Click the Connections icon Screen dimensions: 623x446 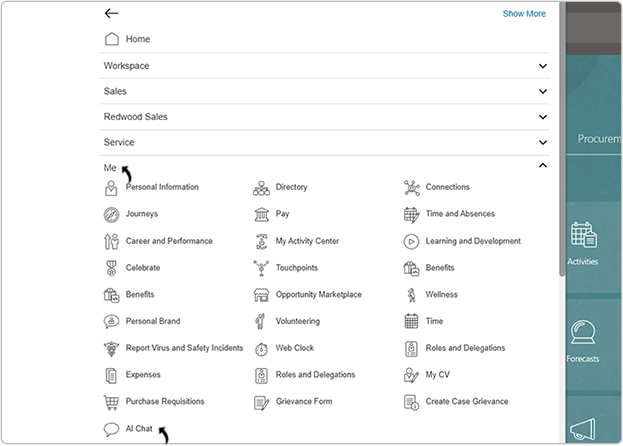point(411,187)
